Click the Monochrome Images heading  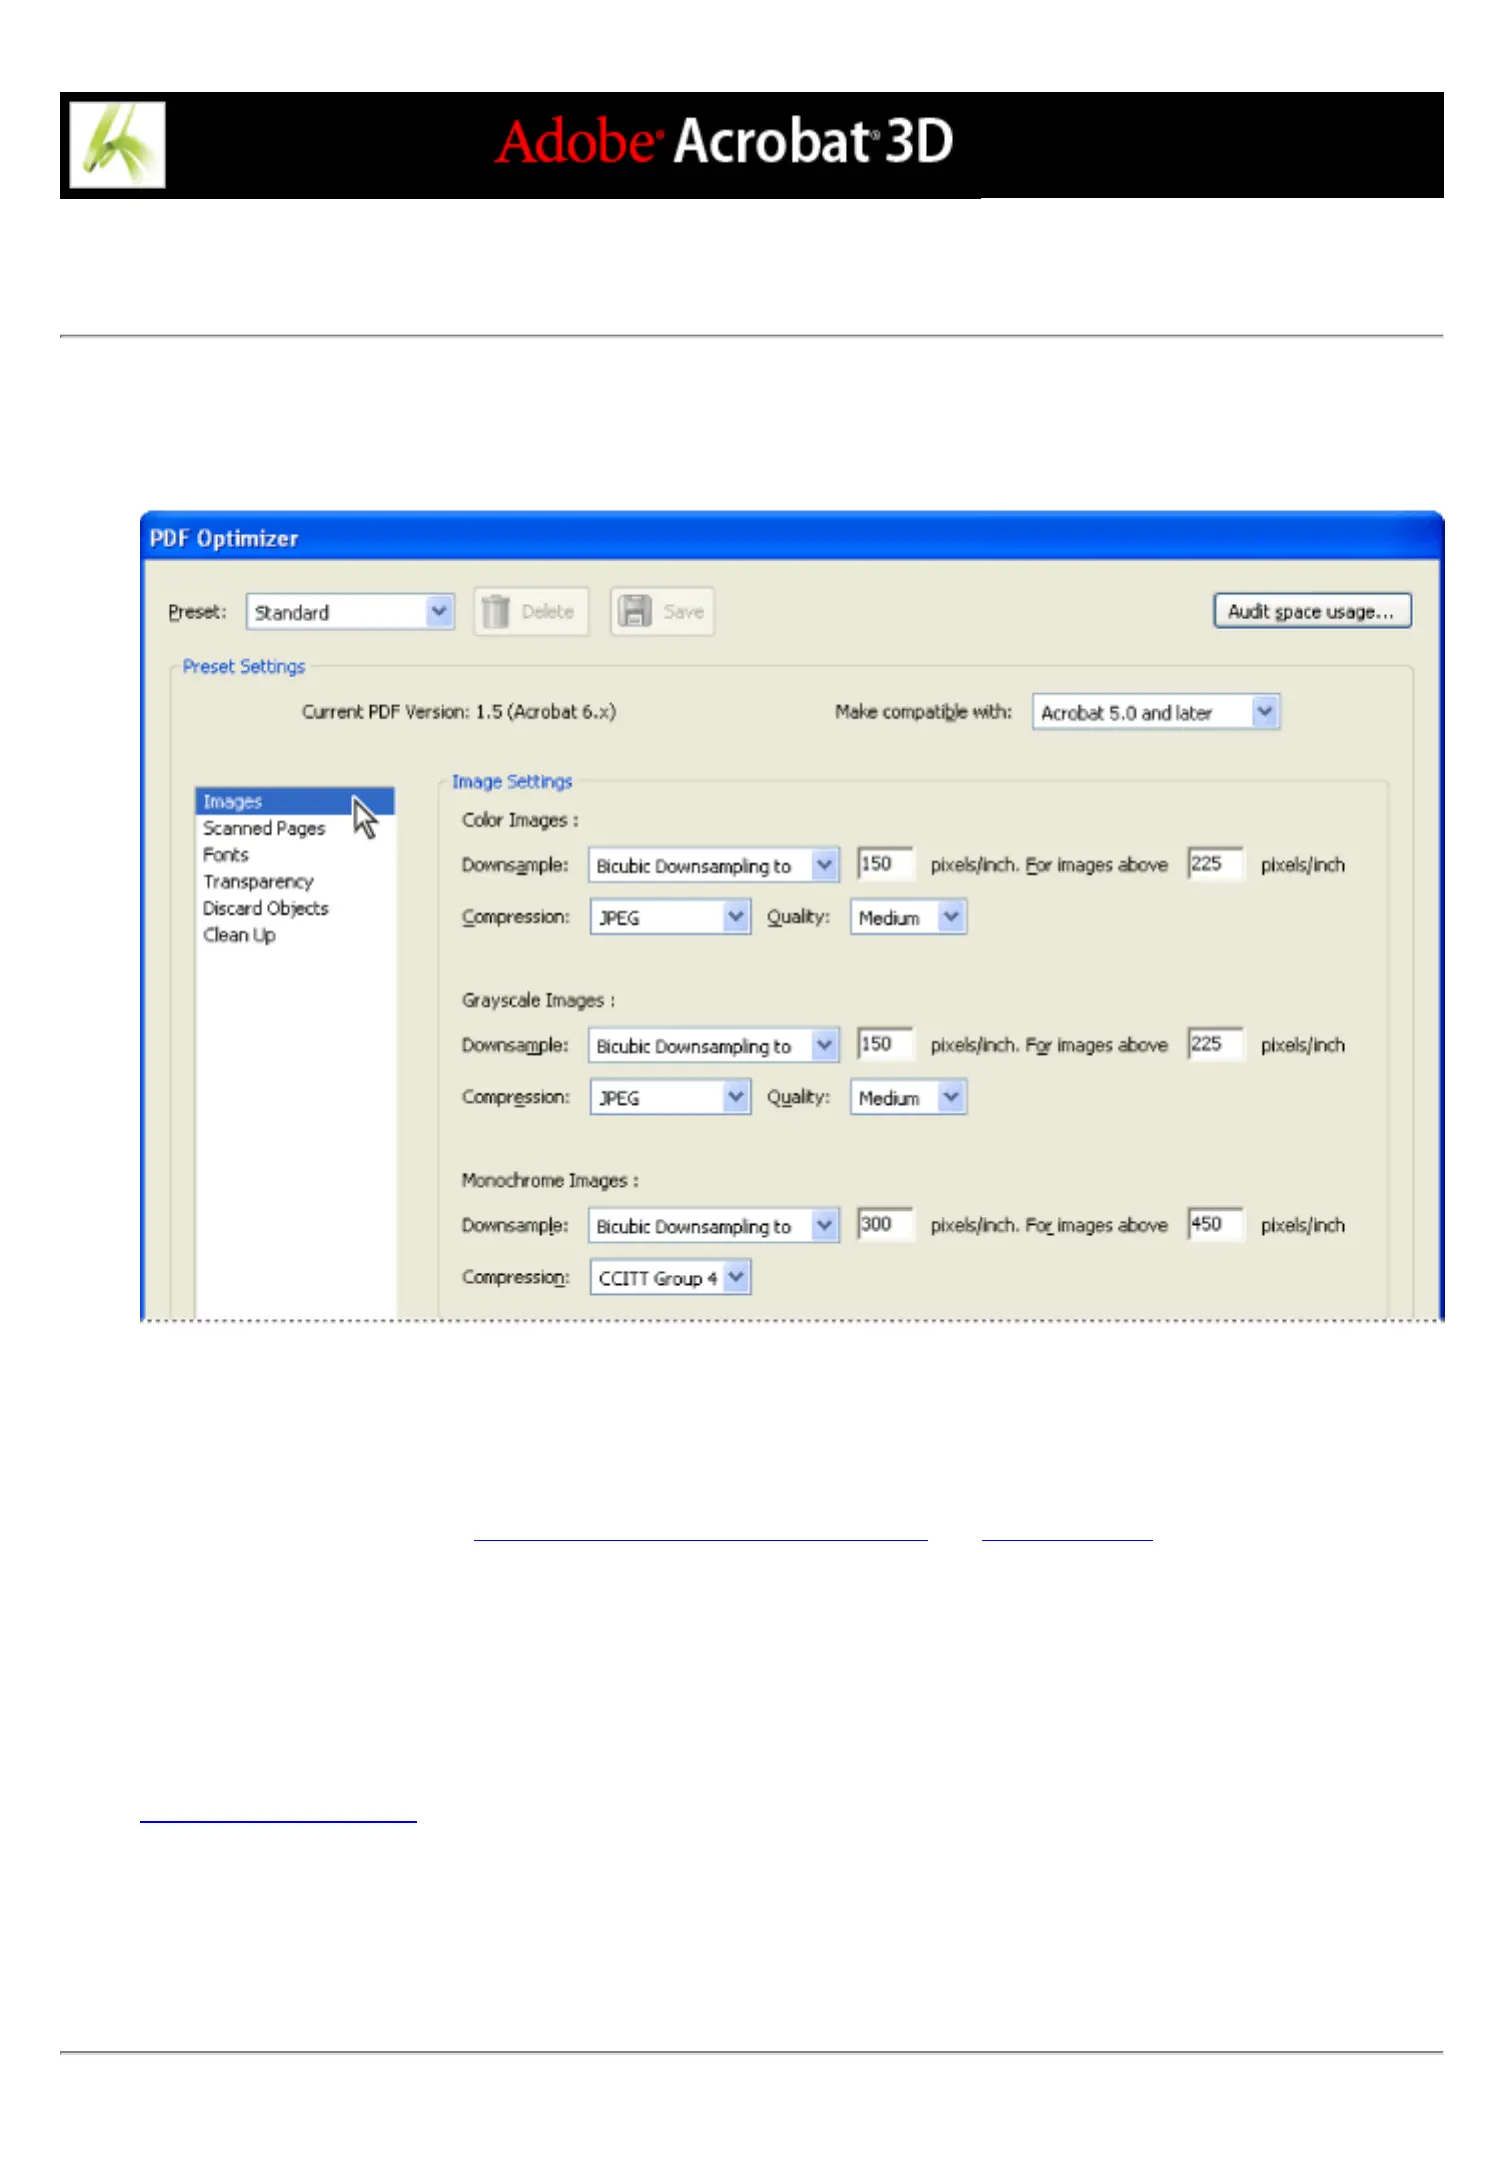[550, 1180]
